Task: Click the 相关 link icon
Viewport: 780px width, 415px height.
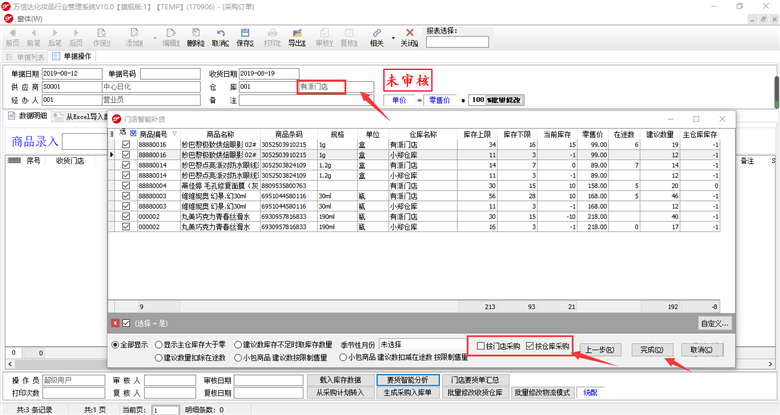Action: pos(377,33)
